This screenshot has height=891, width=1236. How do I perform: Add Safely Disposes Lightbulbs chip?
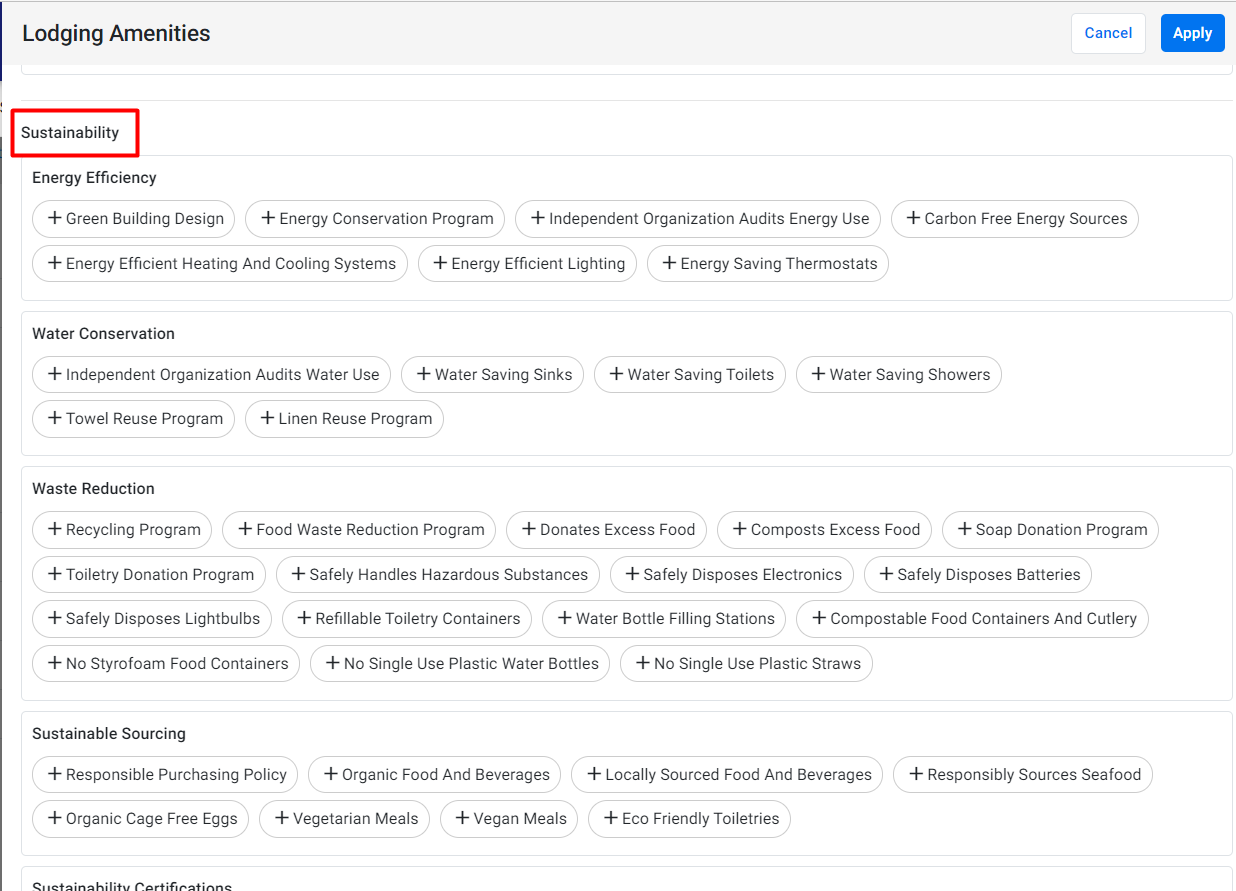pos(152,619)
